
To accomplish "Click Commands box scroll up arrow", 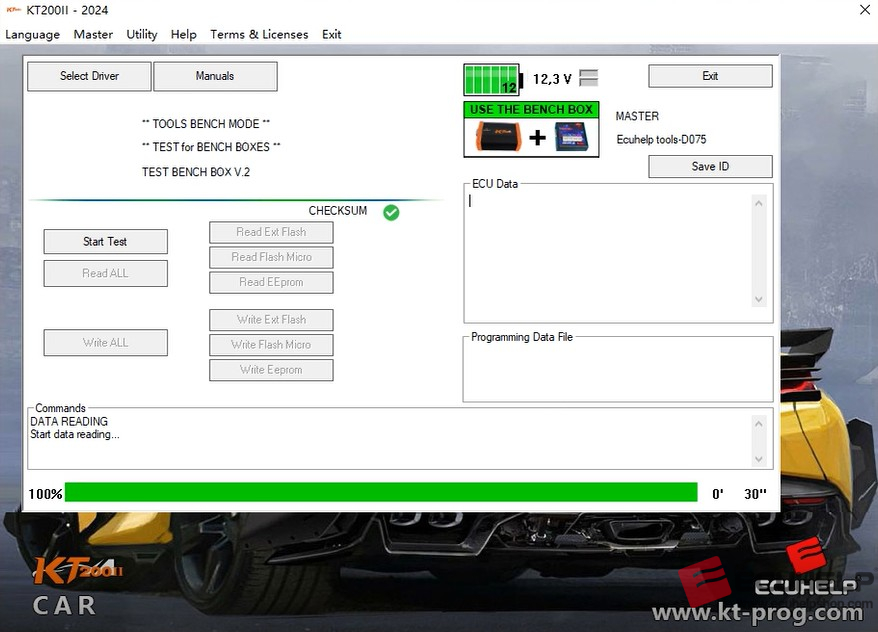I will [759, 424].
